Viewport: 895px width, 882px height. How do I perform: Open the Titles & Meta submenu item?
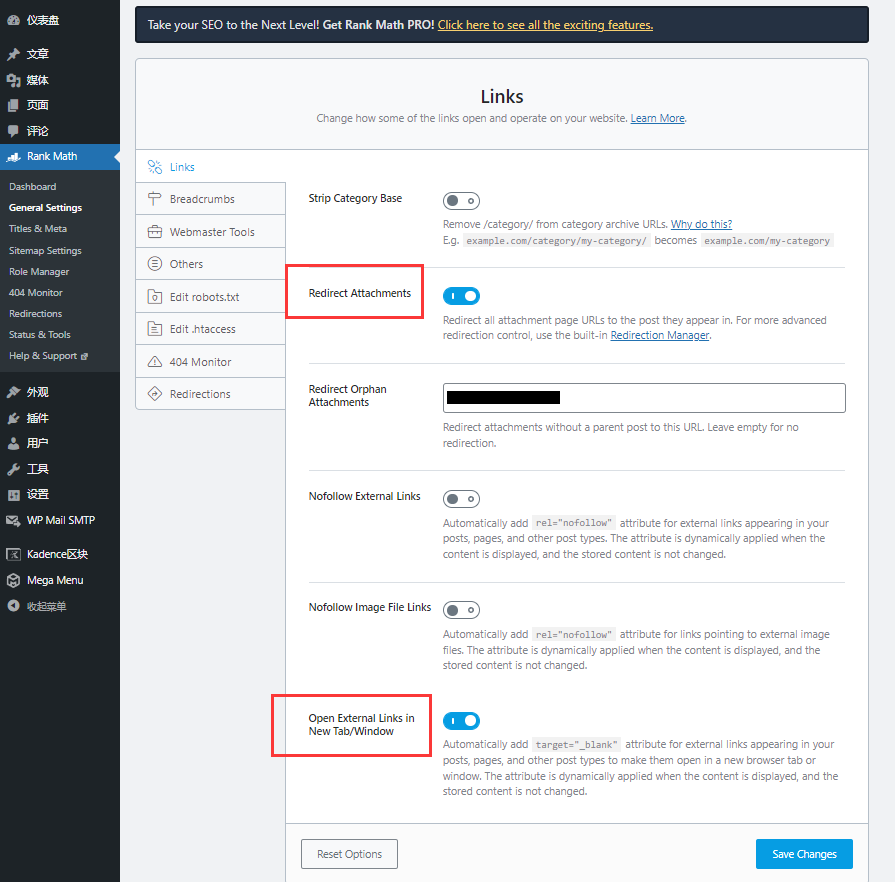(x=38, y=228)
